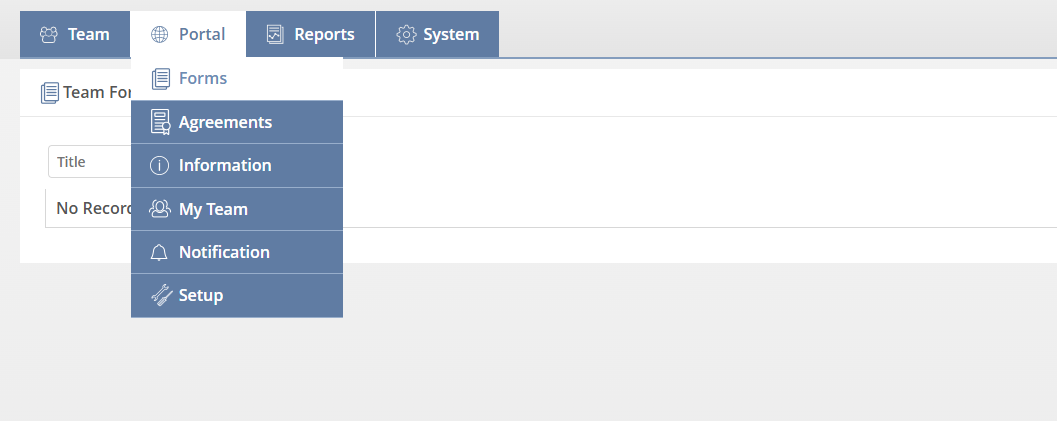
Task: Click the Forms document icon in menu
Action: pos(160,79)
